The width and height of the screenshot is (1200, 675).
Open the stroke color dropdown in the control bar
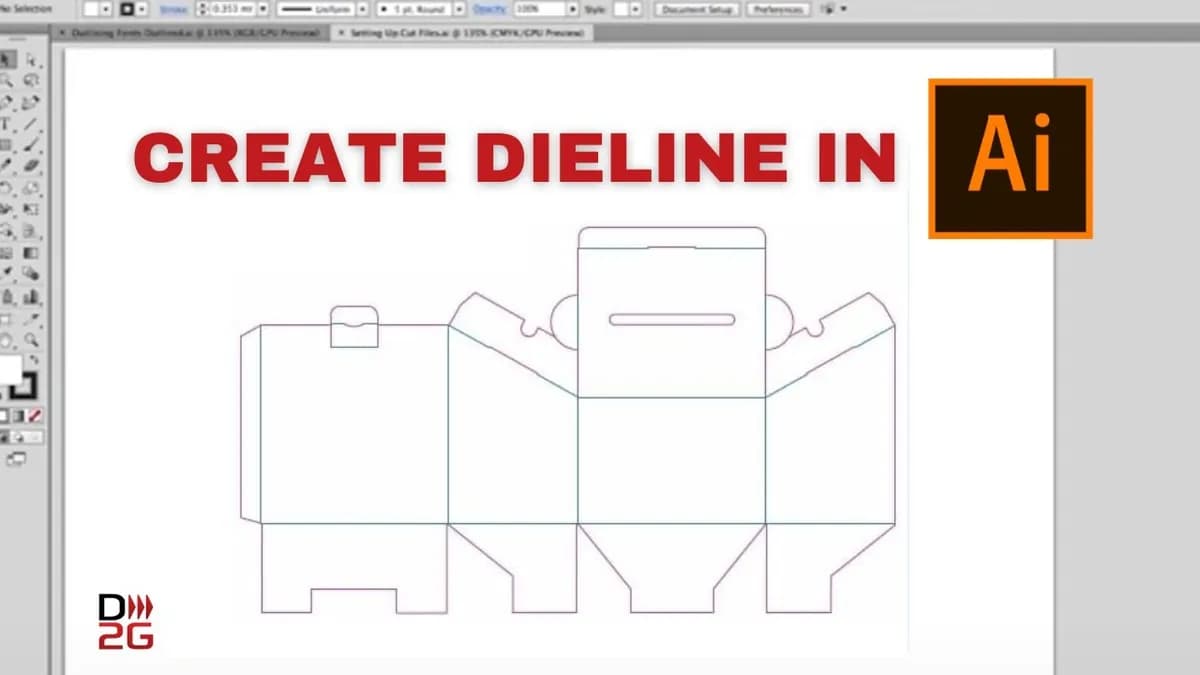[x=144, y=9]
